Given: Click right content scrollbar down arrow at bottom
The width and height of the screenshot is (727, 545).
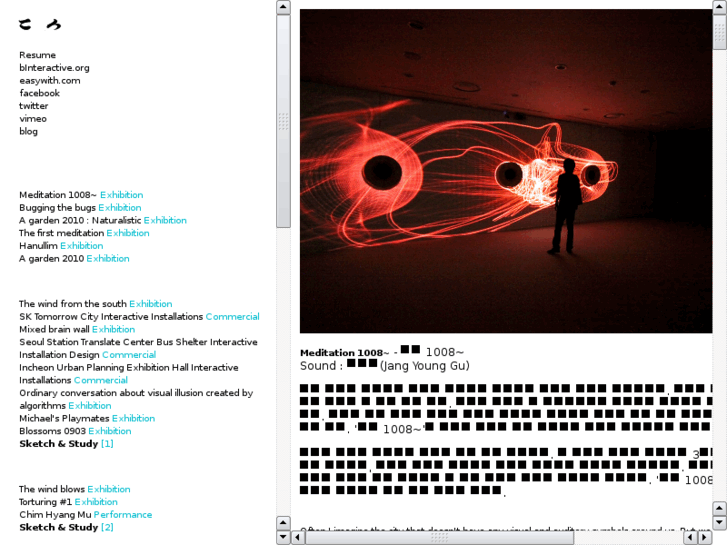Looking at the screenshot, I should click(x=720, y=523).
